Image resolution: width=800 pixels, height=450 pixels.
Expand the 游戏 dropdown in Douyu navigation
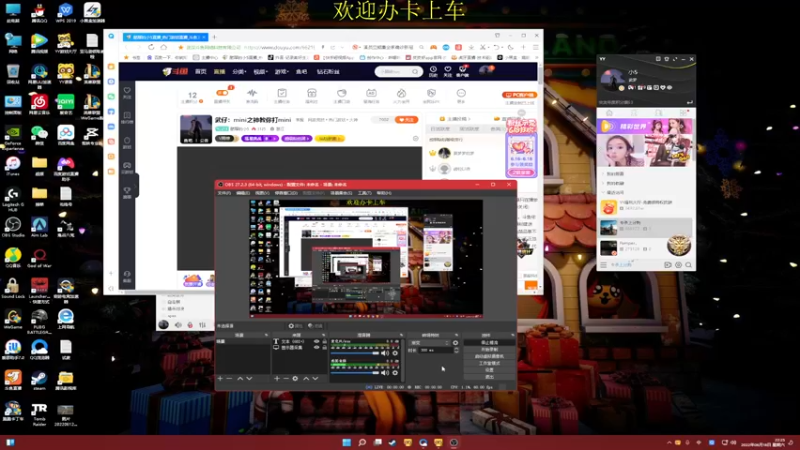(x=281, y=72)
